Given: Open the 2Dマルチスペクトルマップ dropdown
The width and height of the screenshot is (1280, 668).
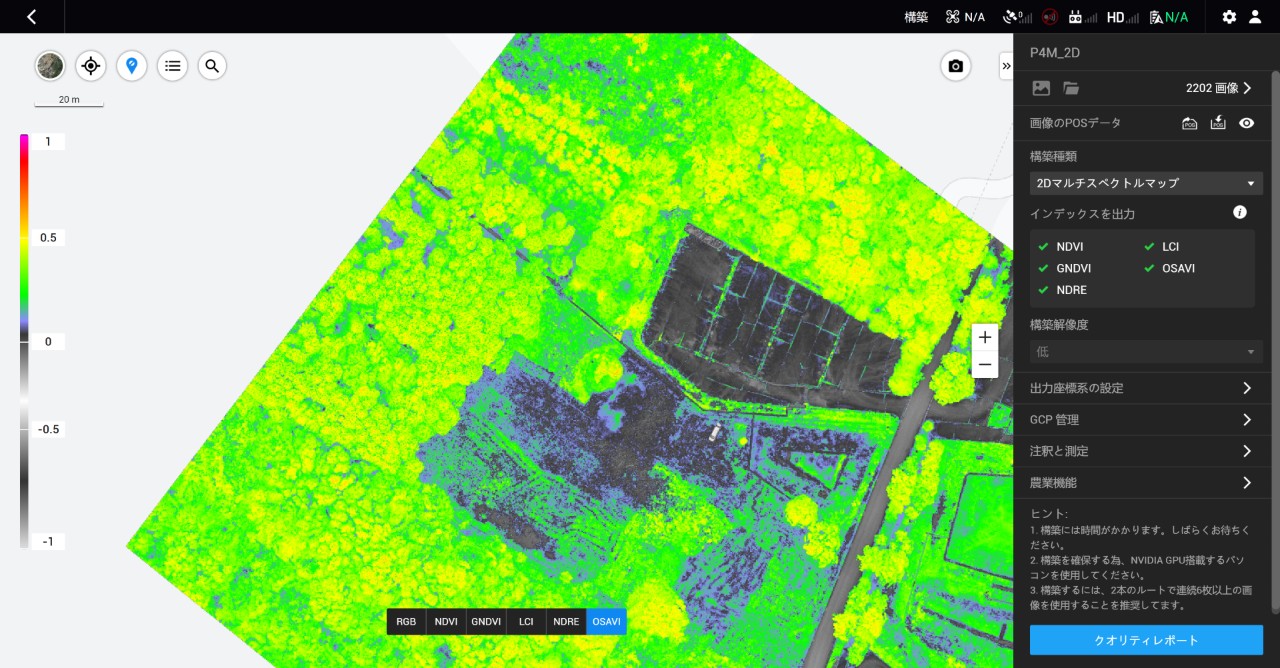Looking at the screenshot, I should [1146, 183].
